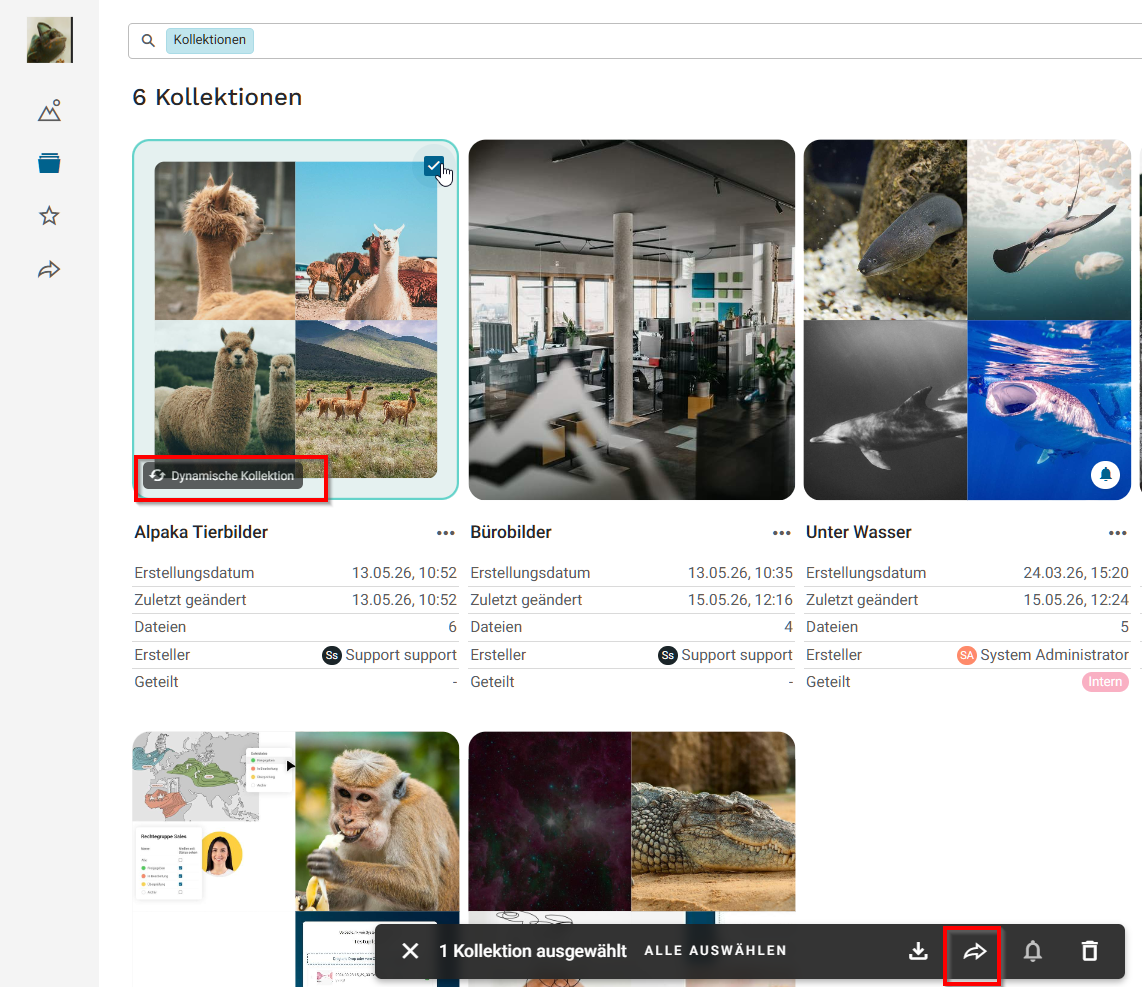
Task: Open the collections box icon in sidebar
Action: point(50,163)
